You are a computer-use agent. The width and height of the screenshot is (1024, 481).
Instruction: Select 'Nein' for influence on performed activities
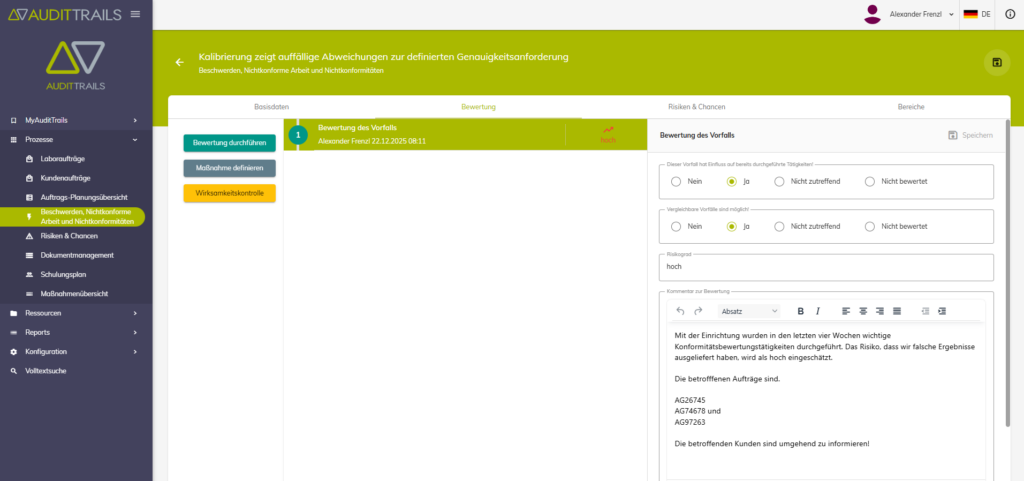(x=677, y=181)
